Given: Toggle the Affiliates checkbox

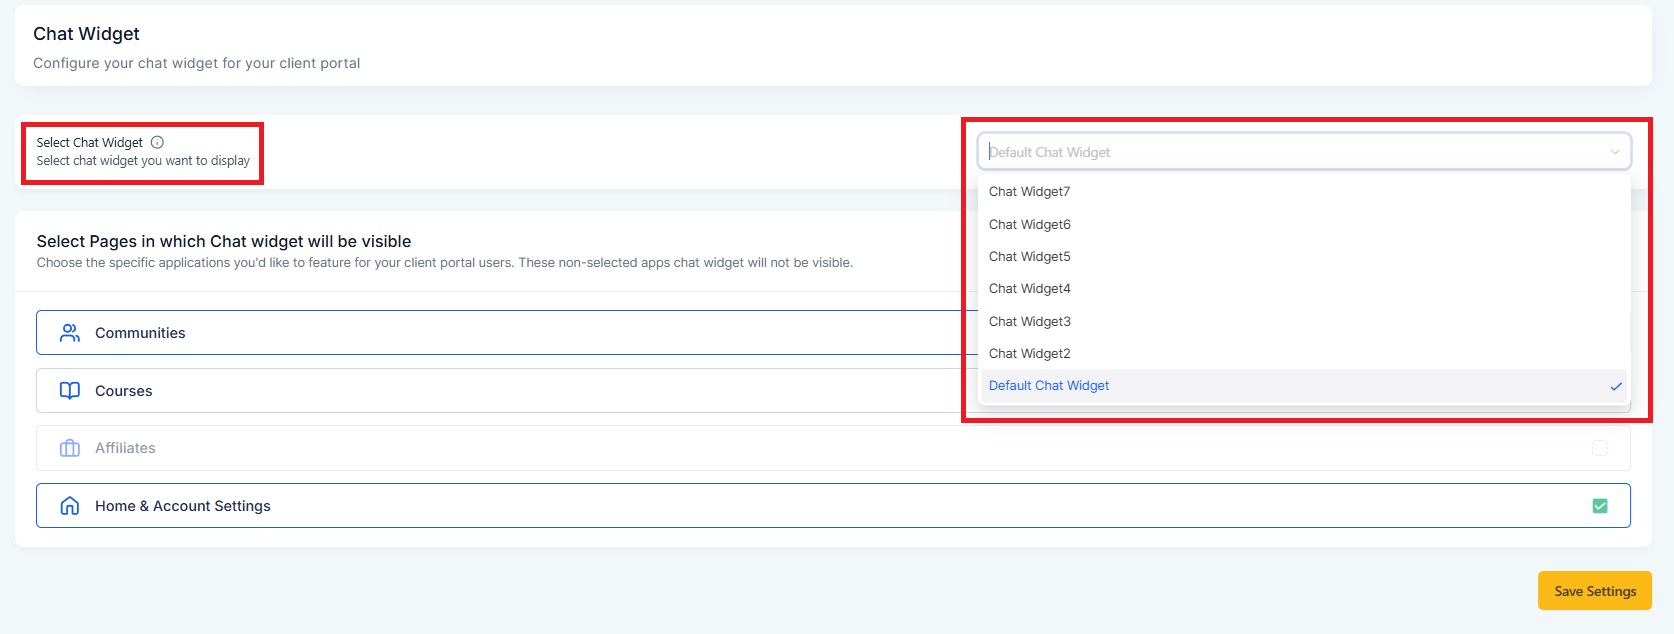Looking at the screenshot, I should [x=1600, y=448].
